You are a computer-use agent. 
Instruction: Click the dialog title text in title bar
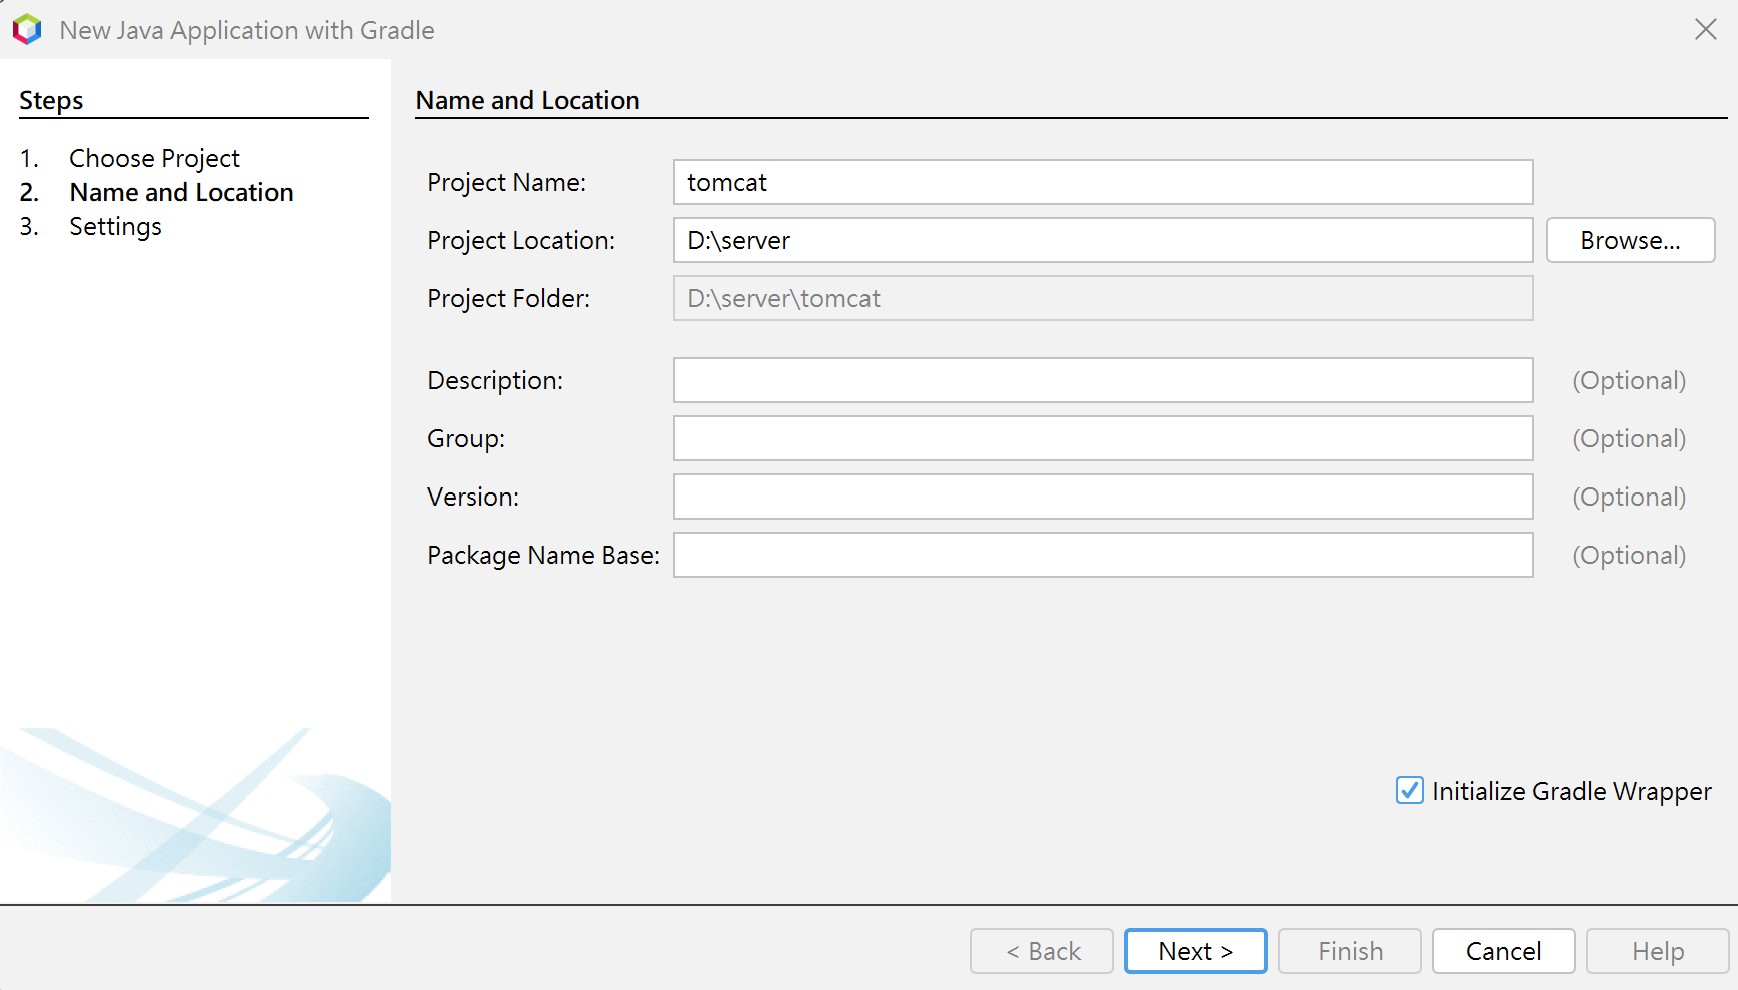point(247,30)
